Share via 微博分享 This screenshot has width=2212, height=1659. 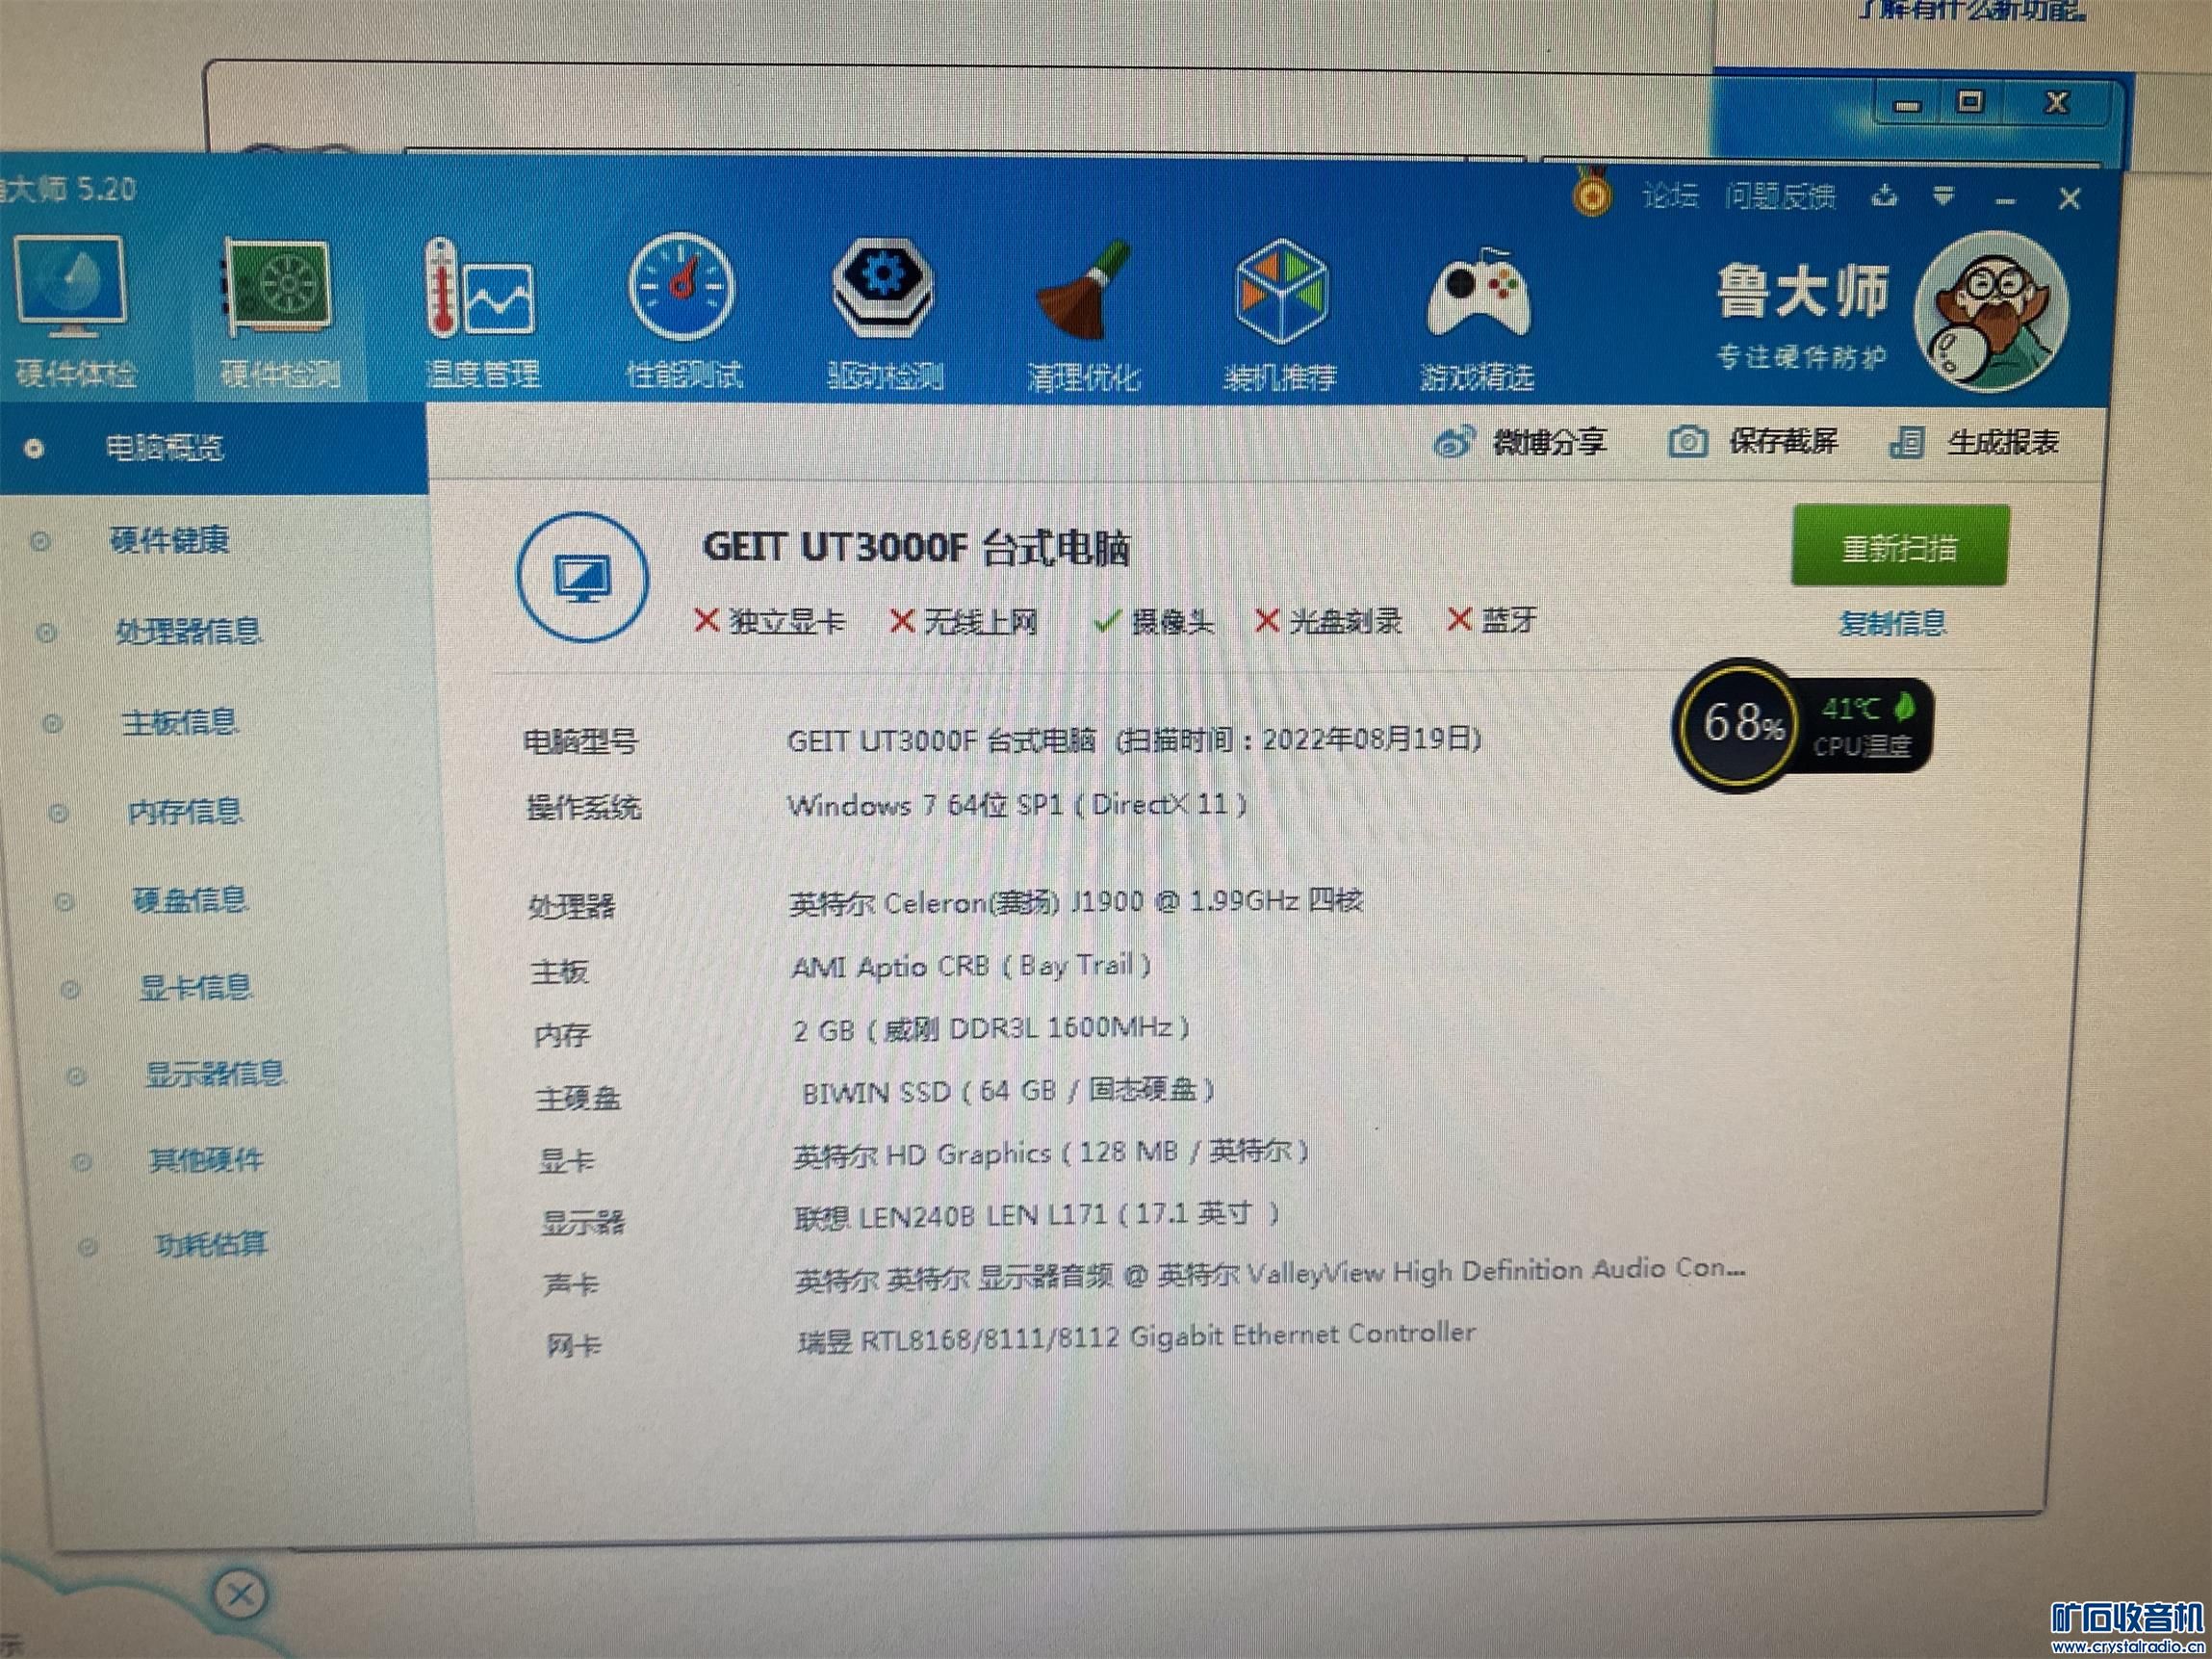[1520, 441]
